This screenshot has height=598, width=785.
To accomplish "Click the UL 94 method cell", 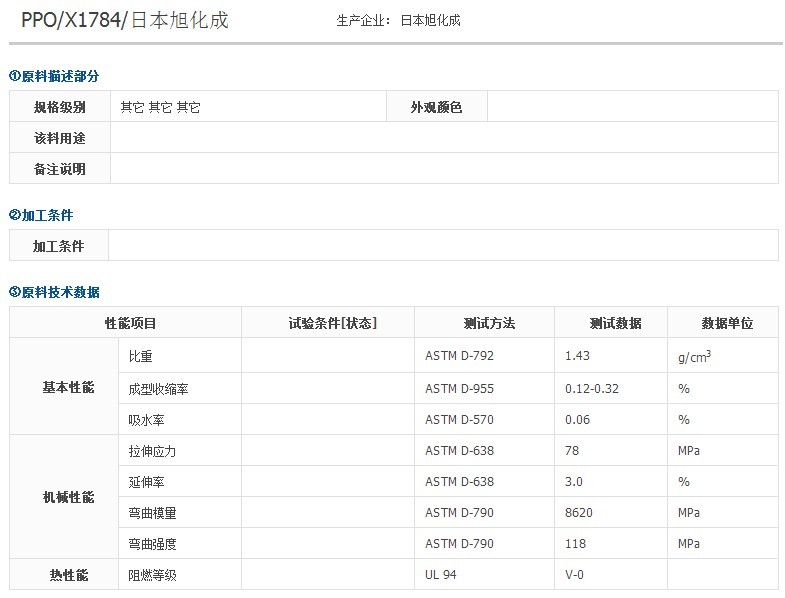I will click(484, 574).
